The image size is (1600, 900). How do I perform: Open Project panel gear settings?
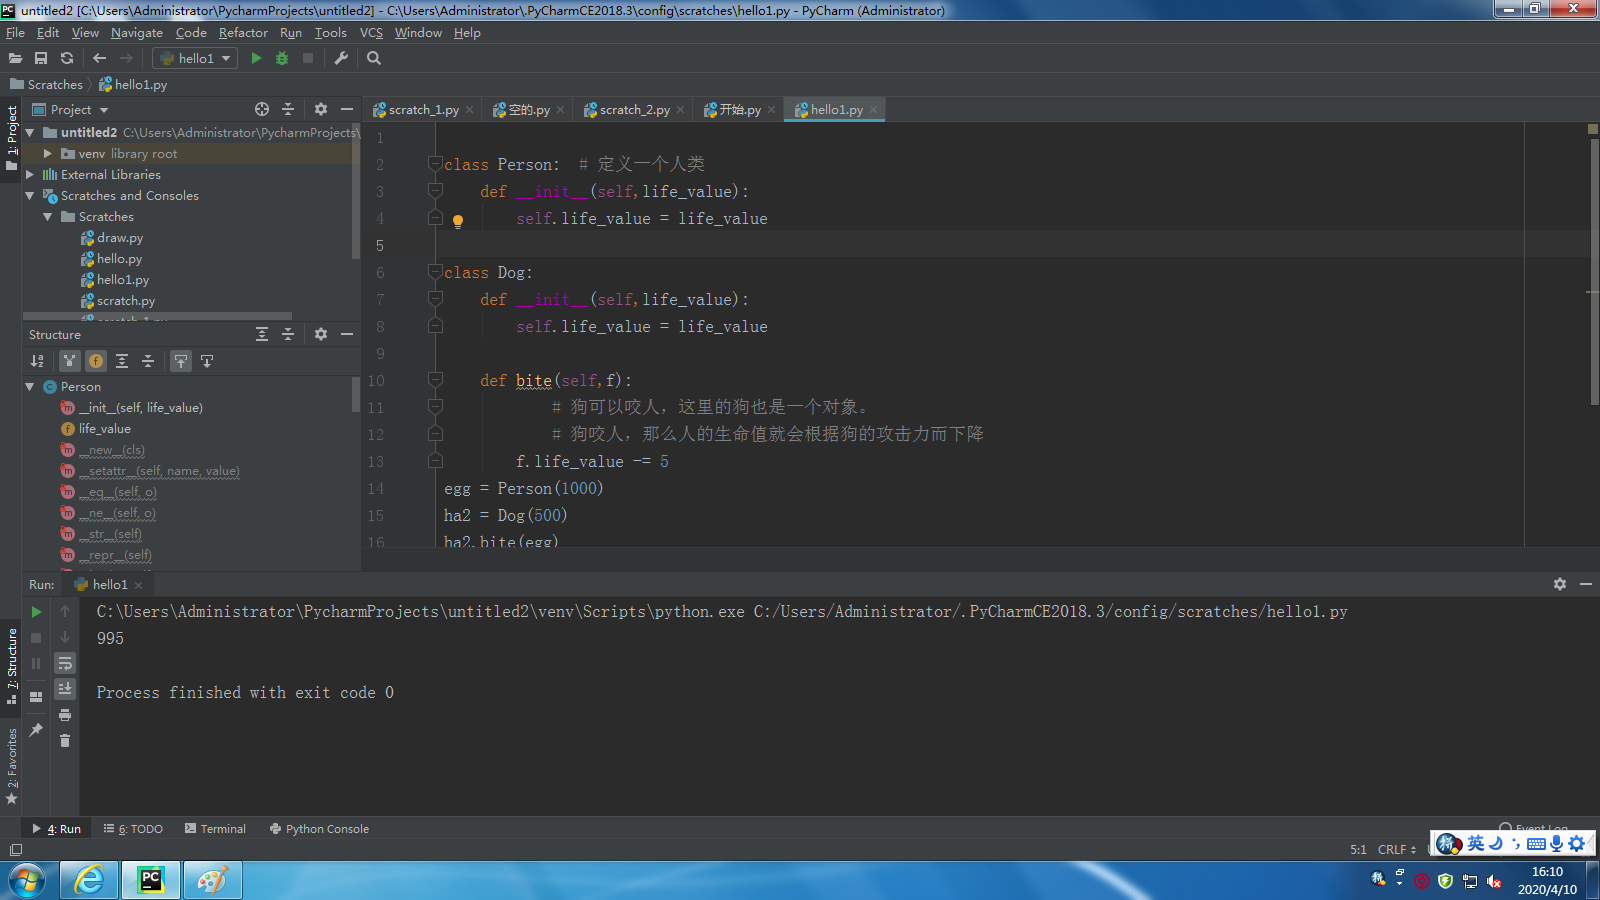click(x=321, y=109)
